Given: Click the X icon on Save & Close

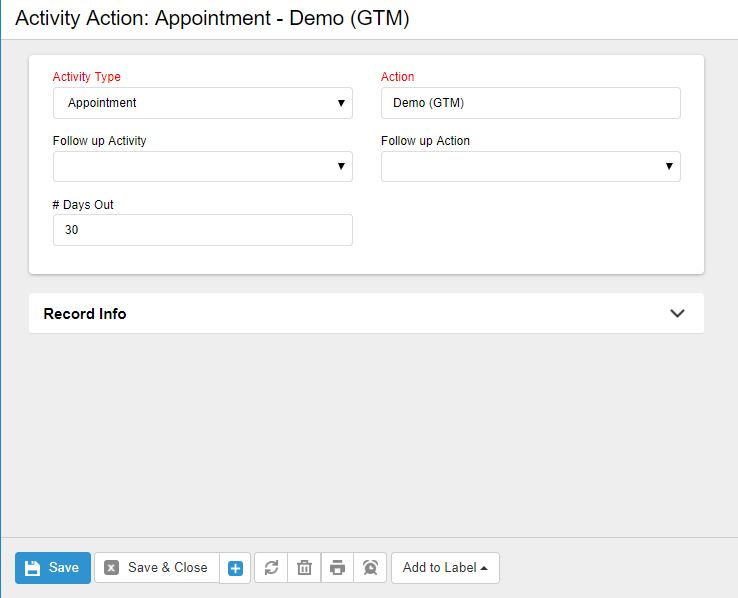Looking at the screenshot, I should (x=112, y=568).
